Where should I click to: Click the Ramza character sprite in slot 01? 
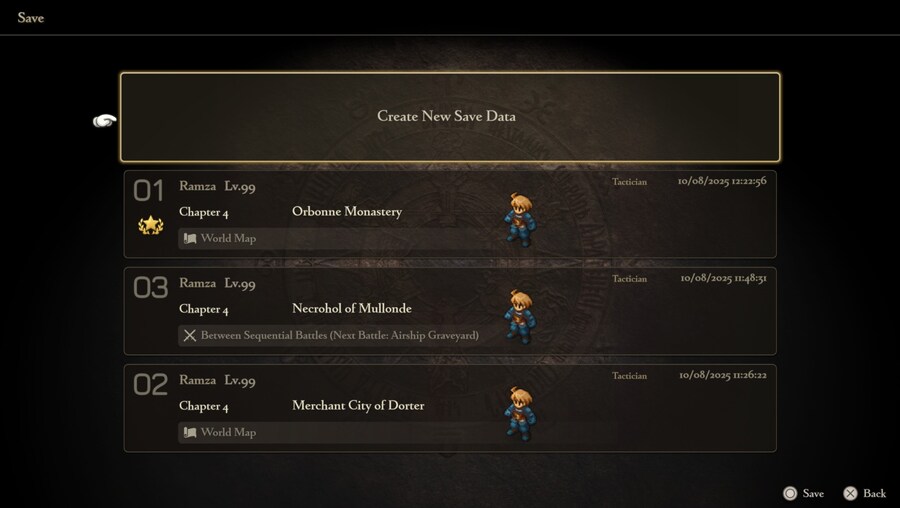518,220
